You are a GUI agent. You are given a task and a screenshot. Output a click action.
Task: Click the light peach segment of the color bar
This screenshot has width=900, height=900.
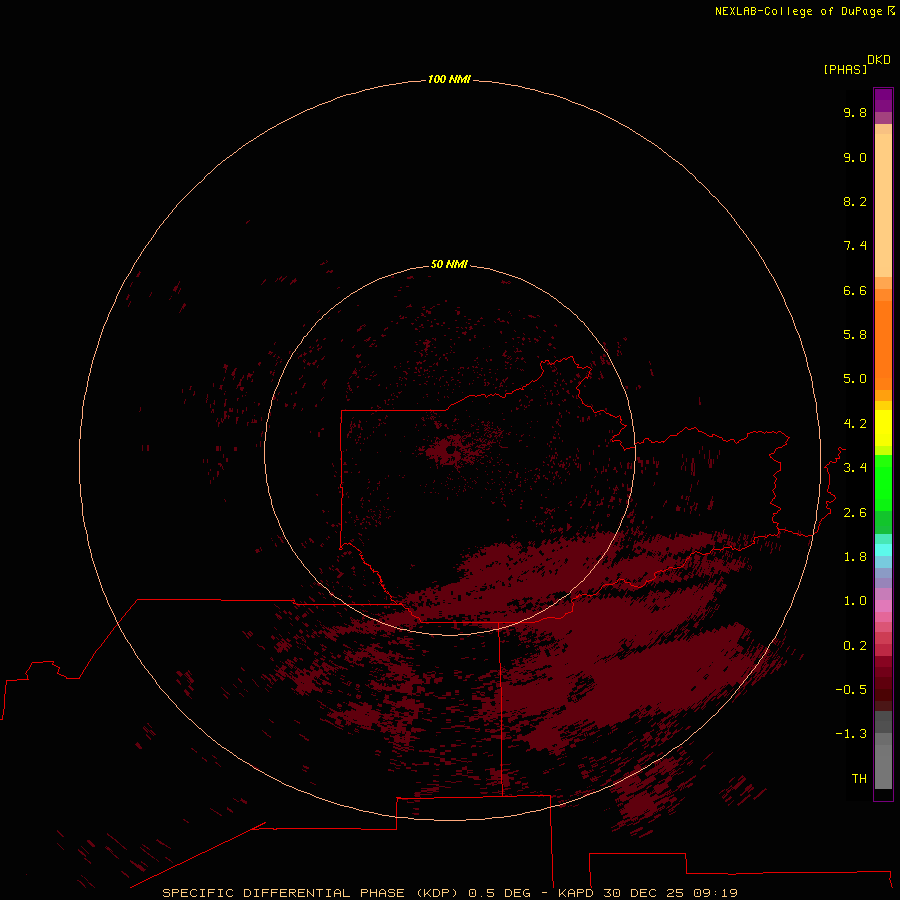click(883, 205)
